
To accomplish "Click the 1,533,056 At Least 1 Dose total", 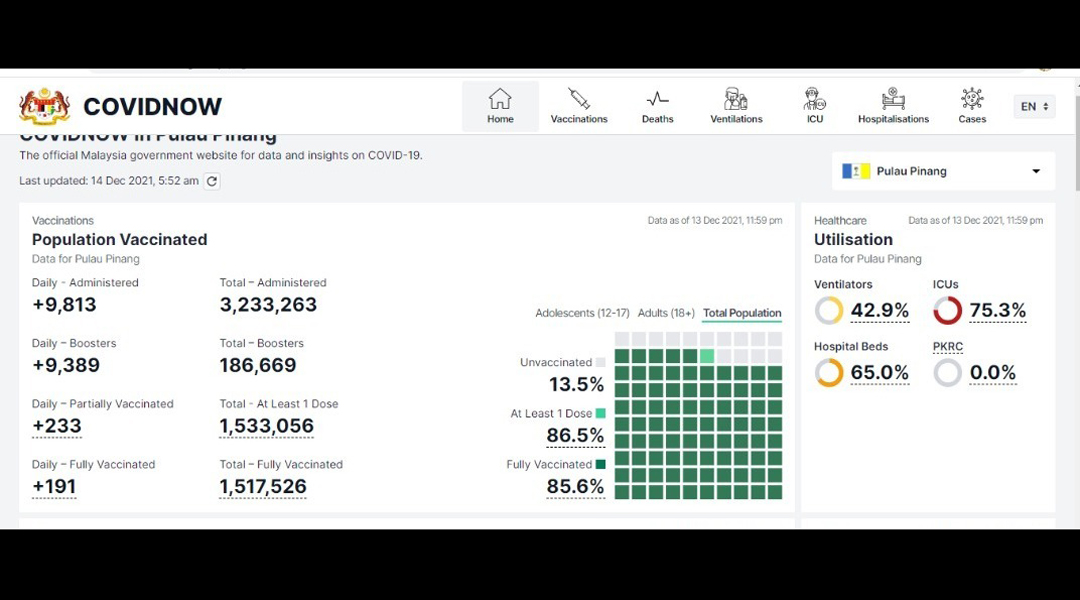I will 267,426.
